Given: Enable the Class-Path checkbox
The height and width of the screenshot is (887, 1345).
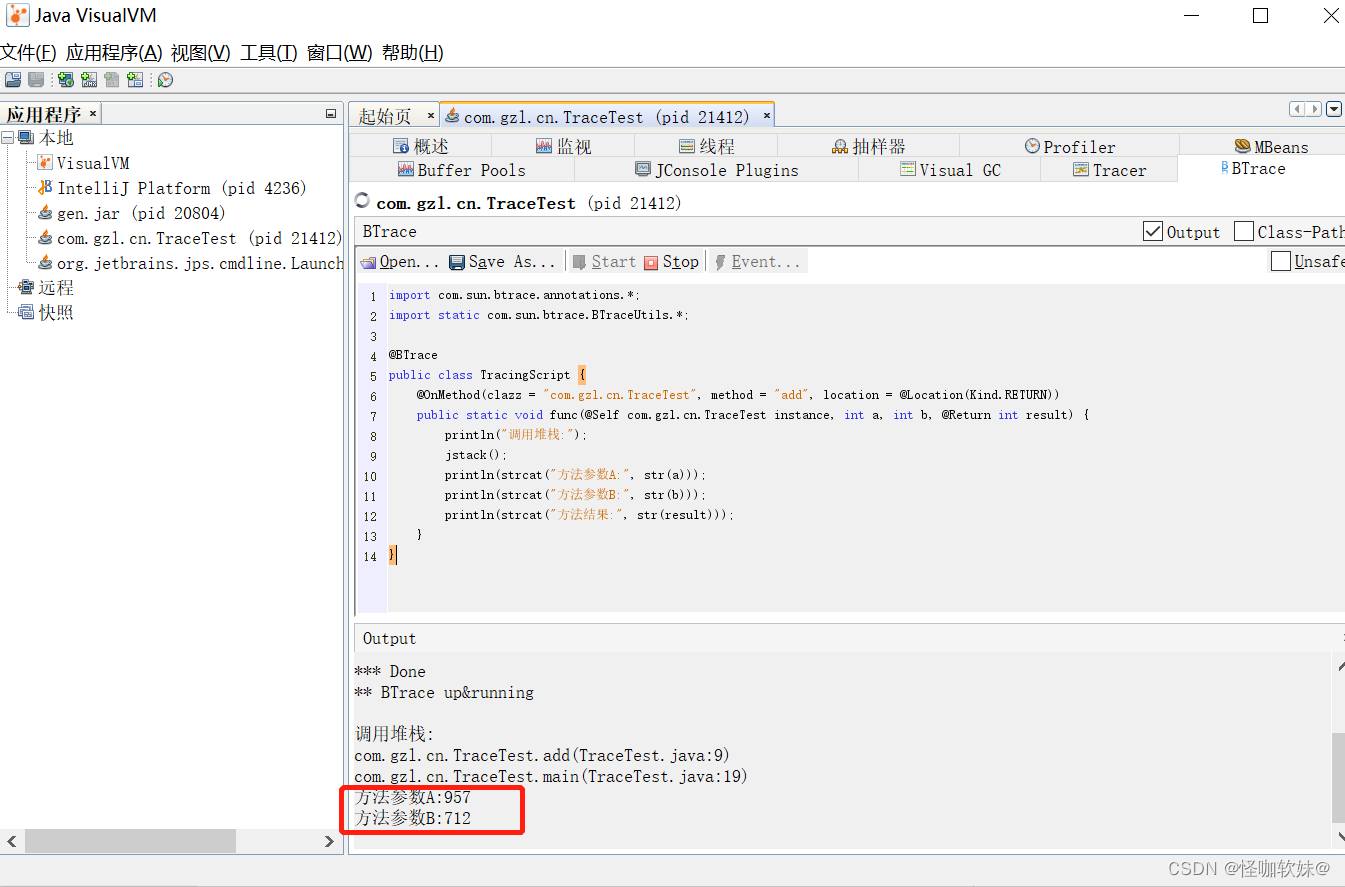Looking at the screenshot, I should point(1244,231).
